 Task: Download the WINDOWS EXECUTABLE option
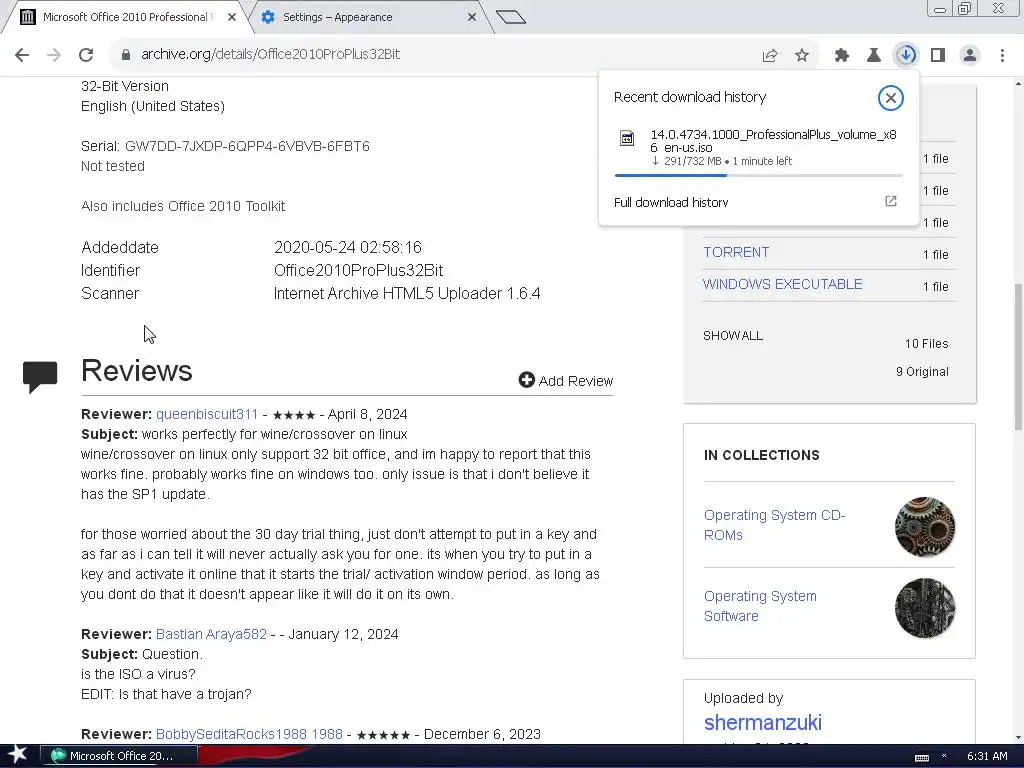(x=782, y=285)
